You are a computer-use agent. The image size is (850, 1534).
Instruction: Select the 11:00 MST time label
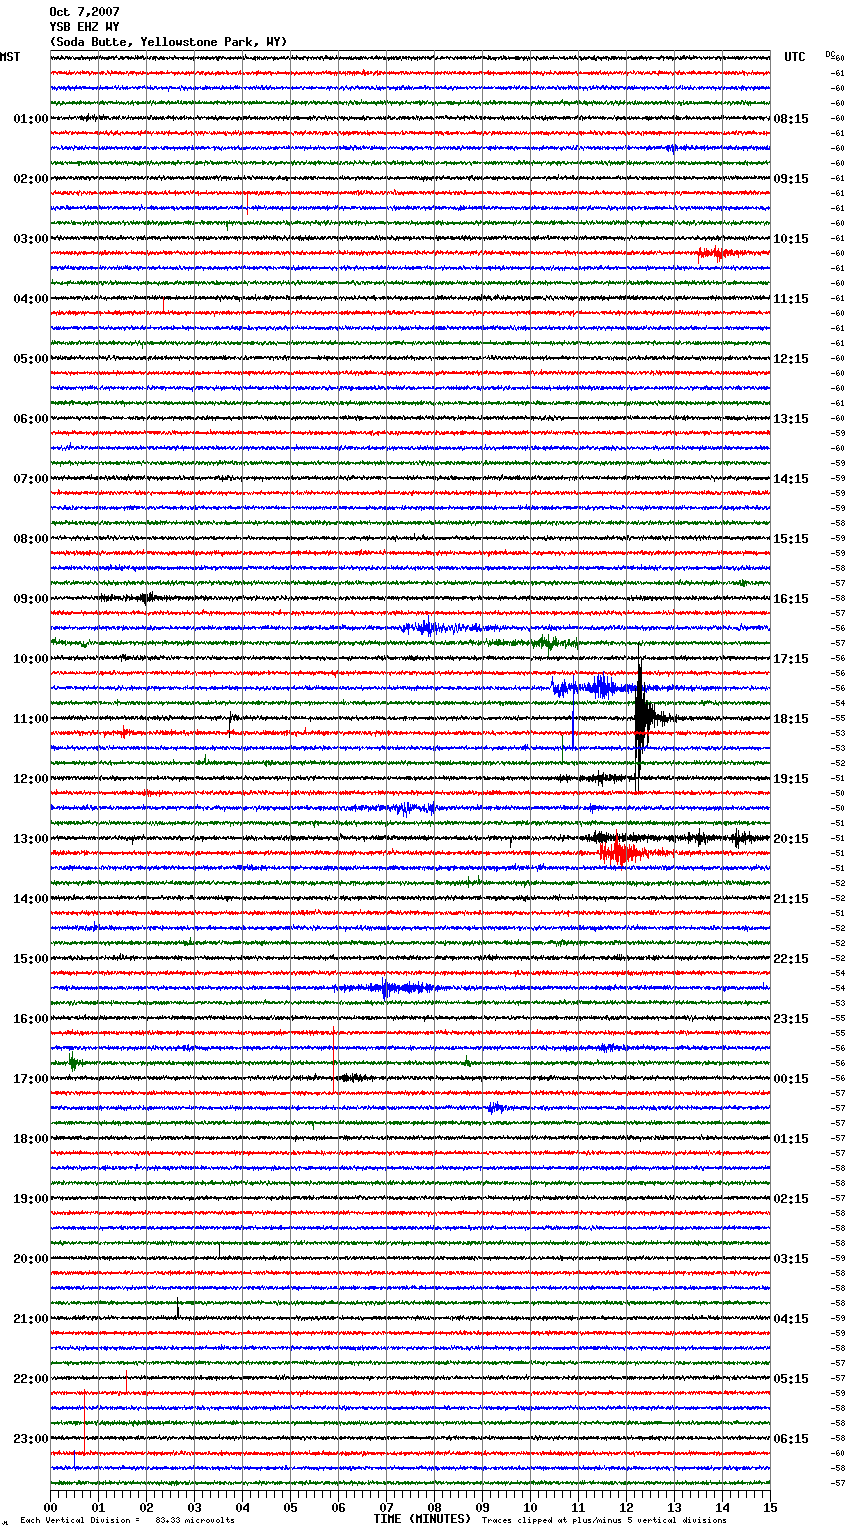click(x=30, y=719)
